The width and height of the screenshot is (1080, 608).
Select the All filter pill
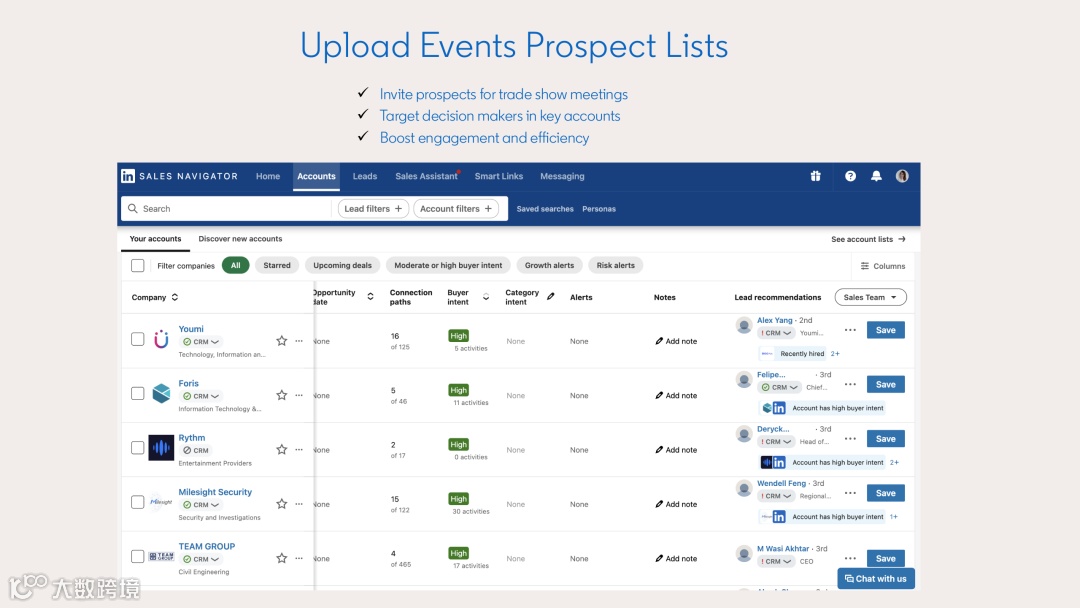point(236,265)
